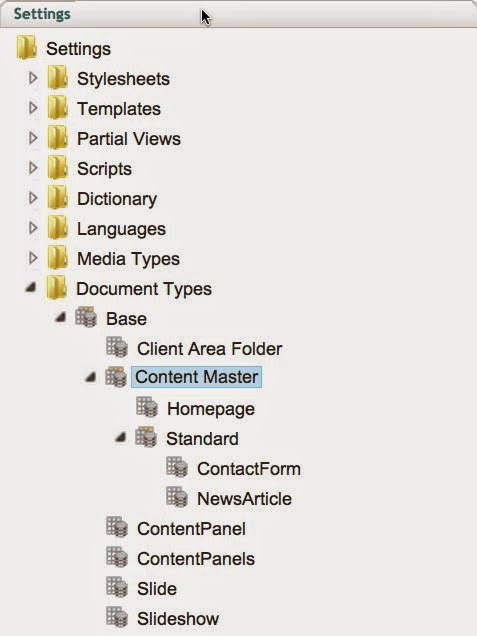Viewport: 477px width, 636px height.
Task: Click the ContentPanel document type icon
Action: (x=117, y=527)
